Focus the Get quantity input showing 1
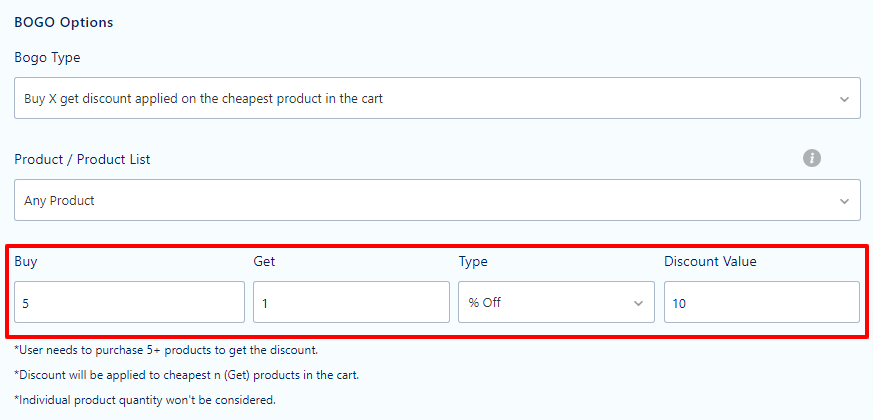The image size is (873, 420). pyautogui.click(x=351, y=302)
